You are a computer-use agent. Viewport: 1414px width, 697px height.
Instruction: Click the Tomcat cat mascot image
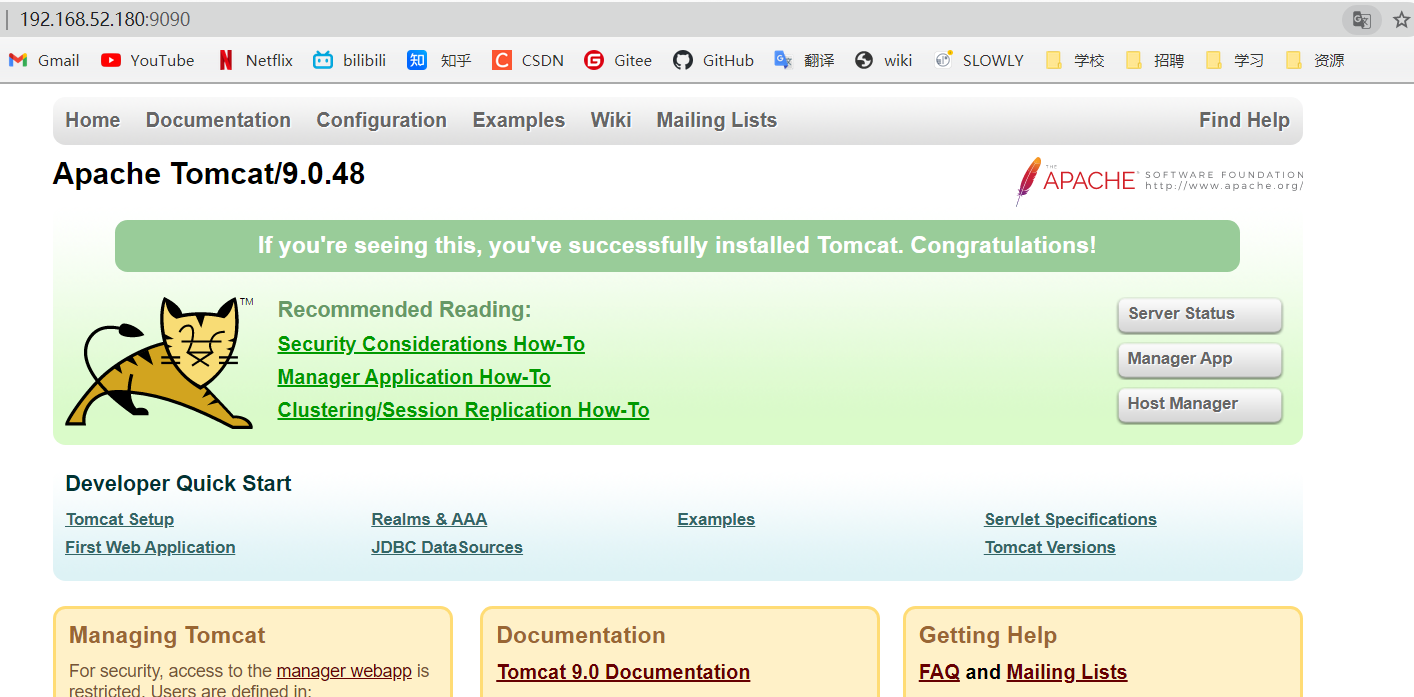tap(160, 362)
